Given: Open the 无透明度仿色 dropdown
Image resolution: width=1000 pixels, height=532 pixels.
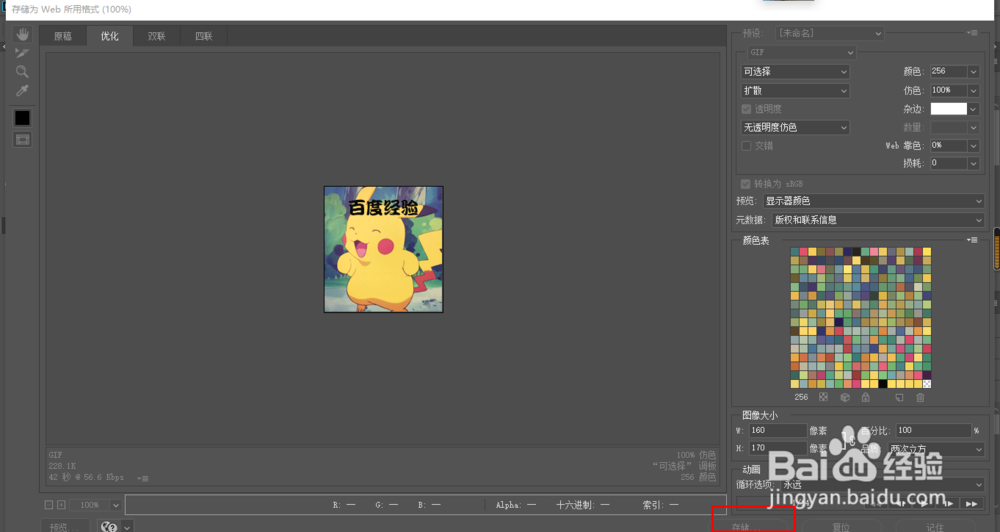Looking at the screenshot, I should [795, 128].
